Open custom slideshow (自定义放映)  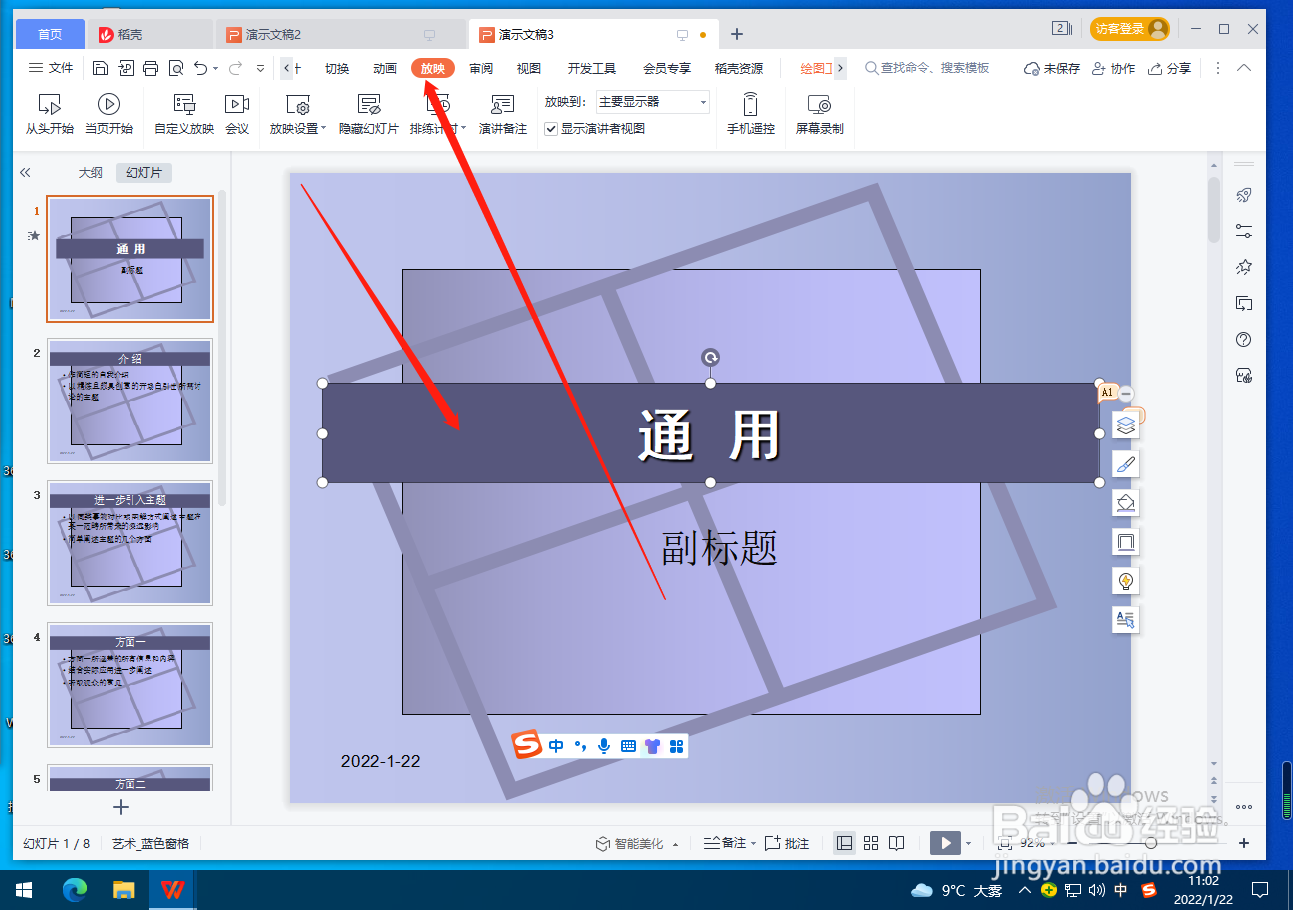point(184,114)
